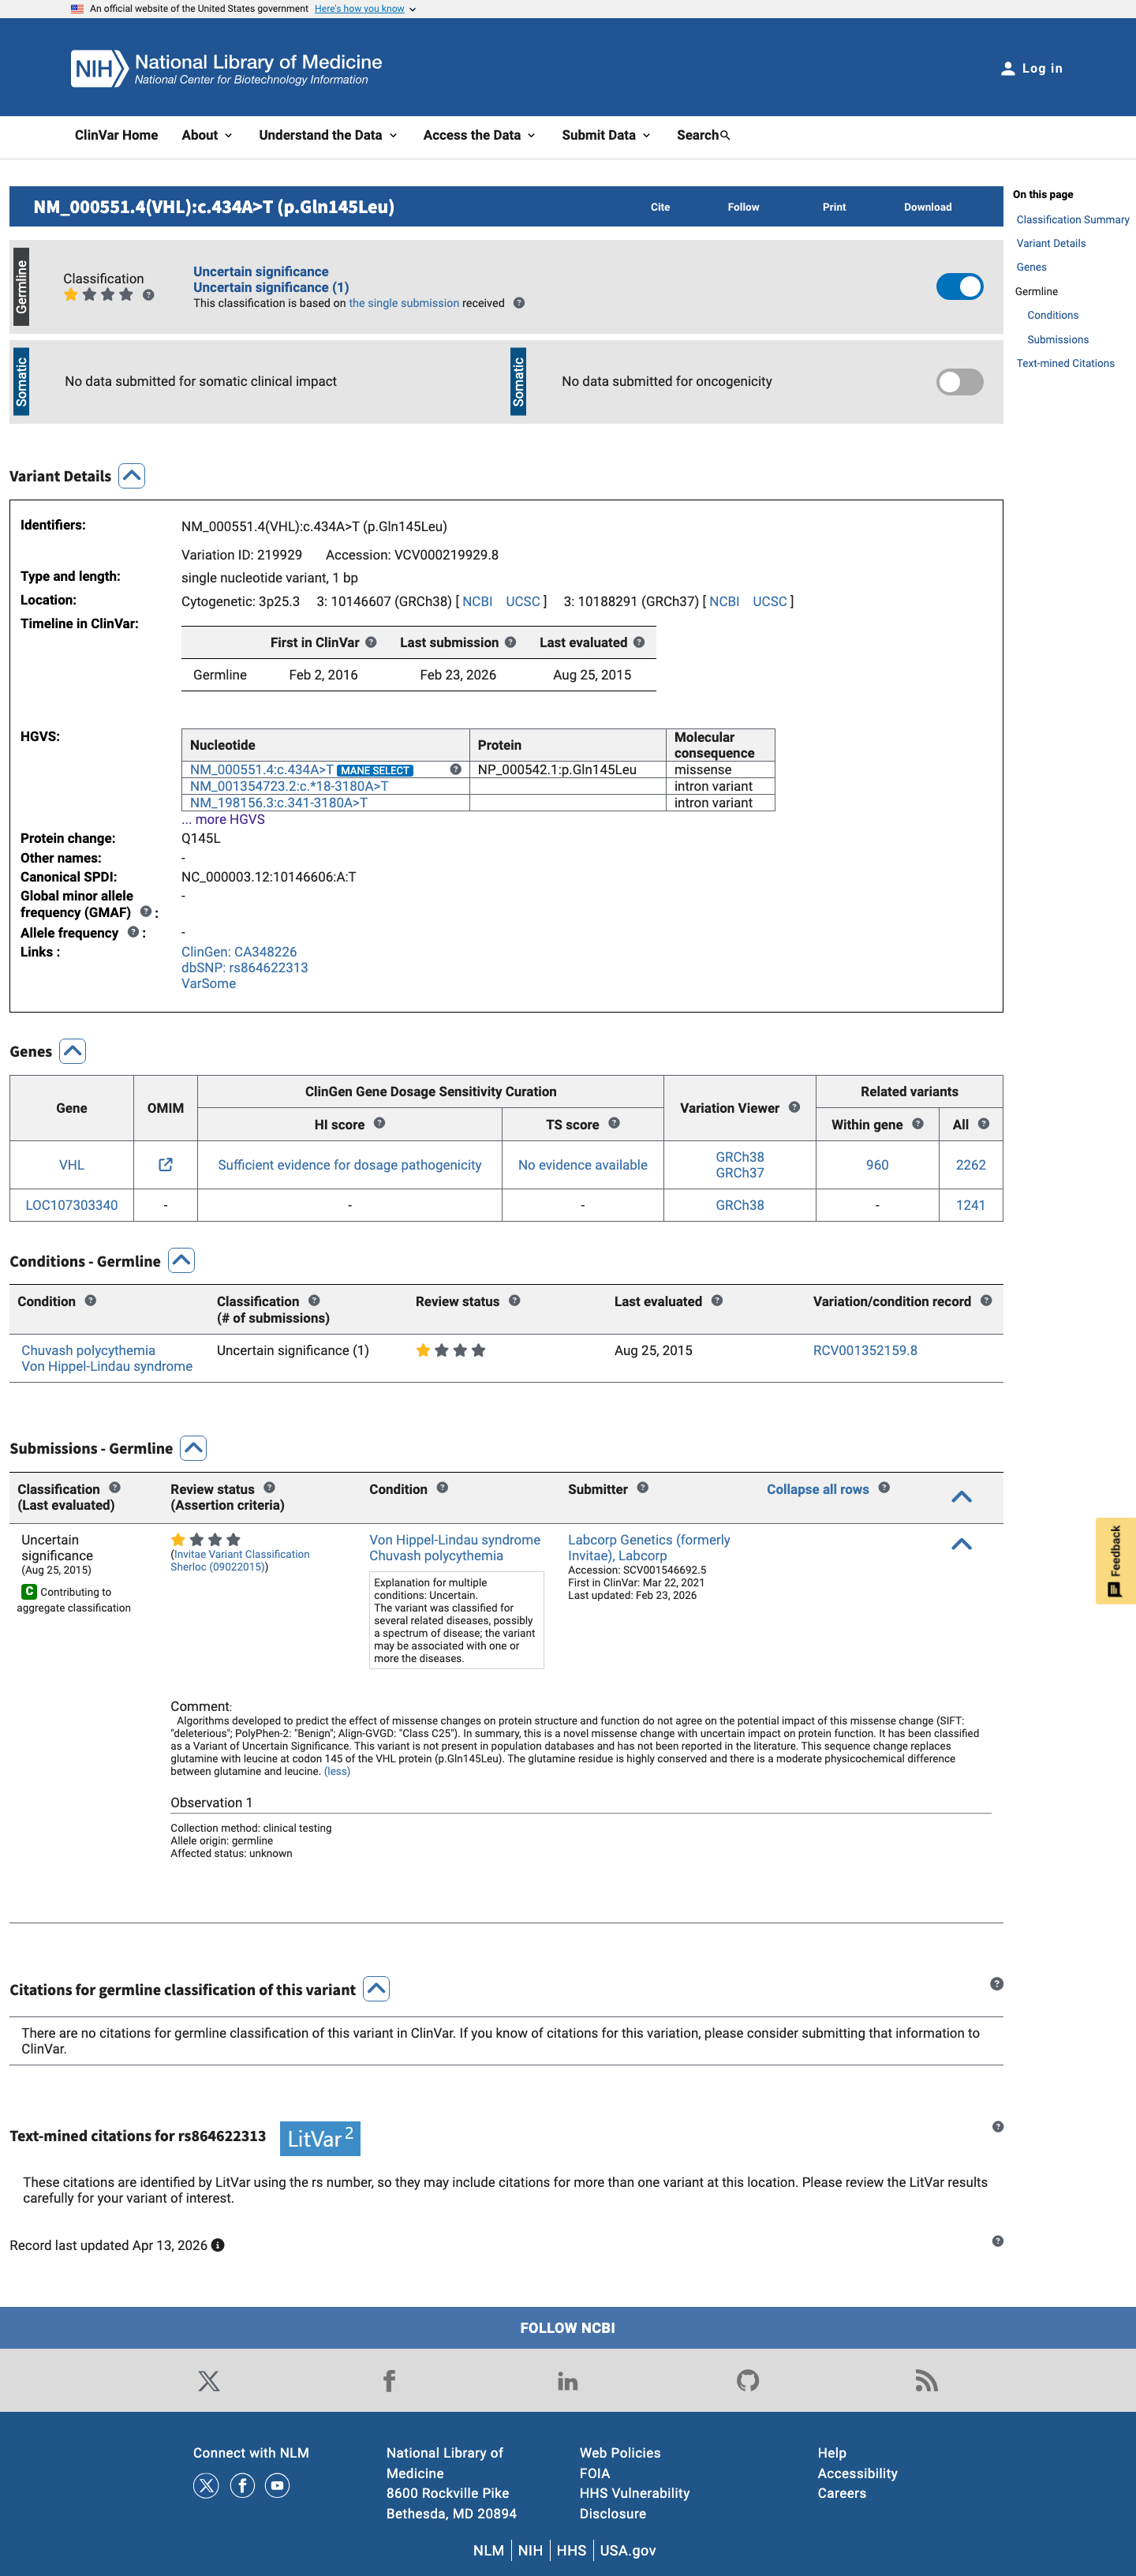Viewport: 1136px width, 2576px height.
Task: Open the ClinGen: CA348226 link
Action: (239, 952)
